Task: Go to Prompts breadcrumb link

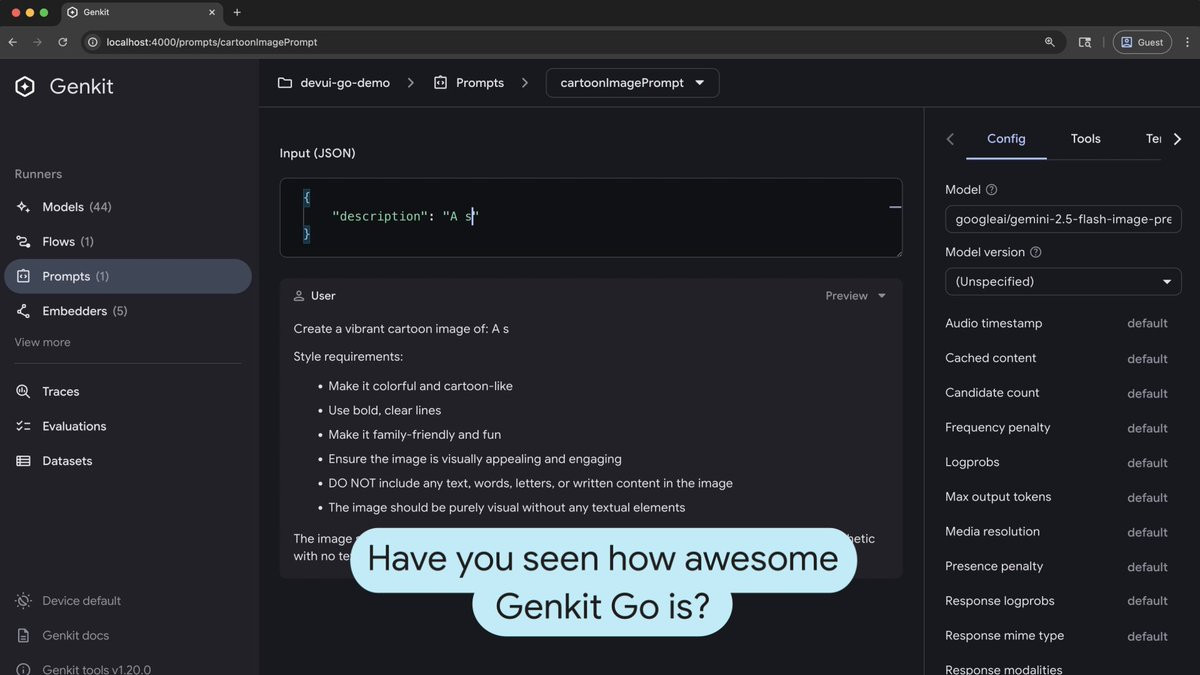Action: [x=480, y=83]
